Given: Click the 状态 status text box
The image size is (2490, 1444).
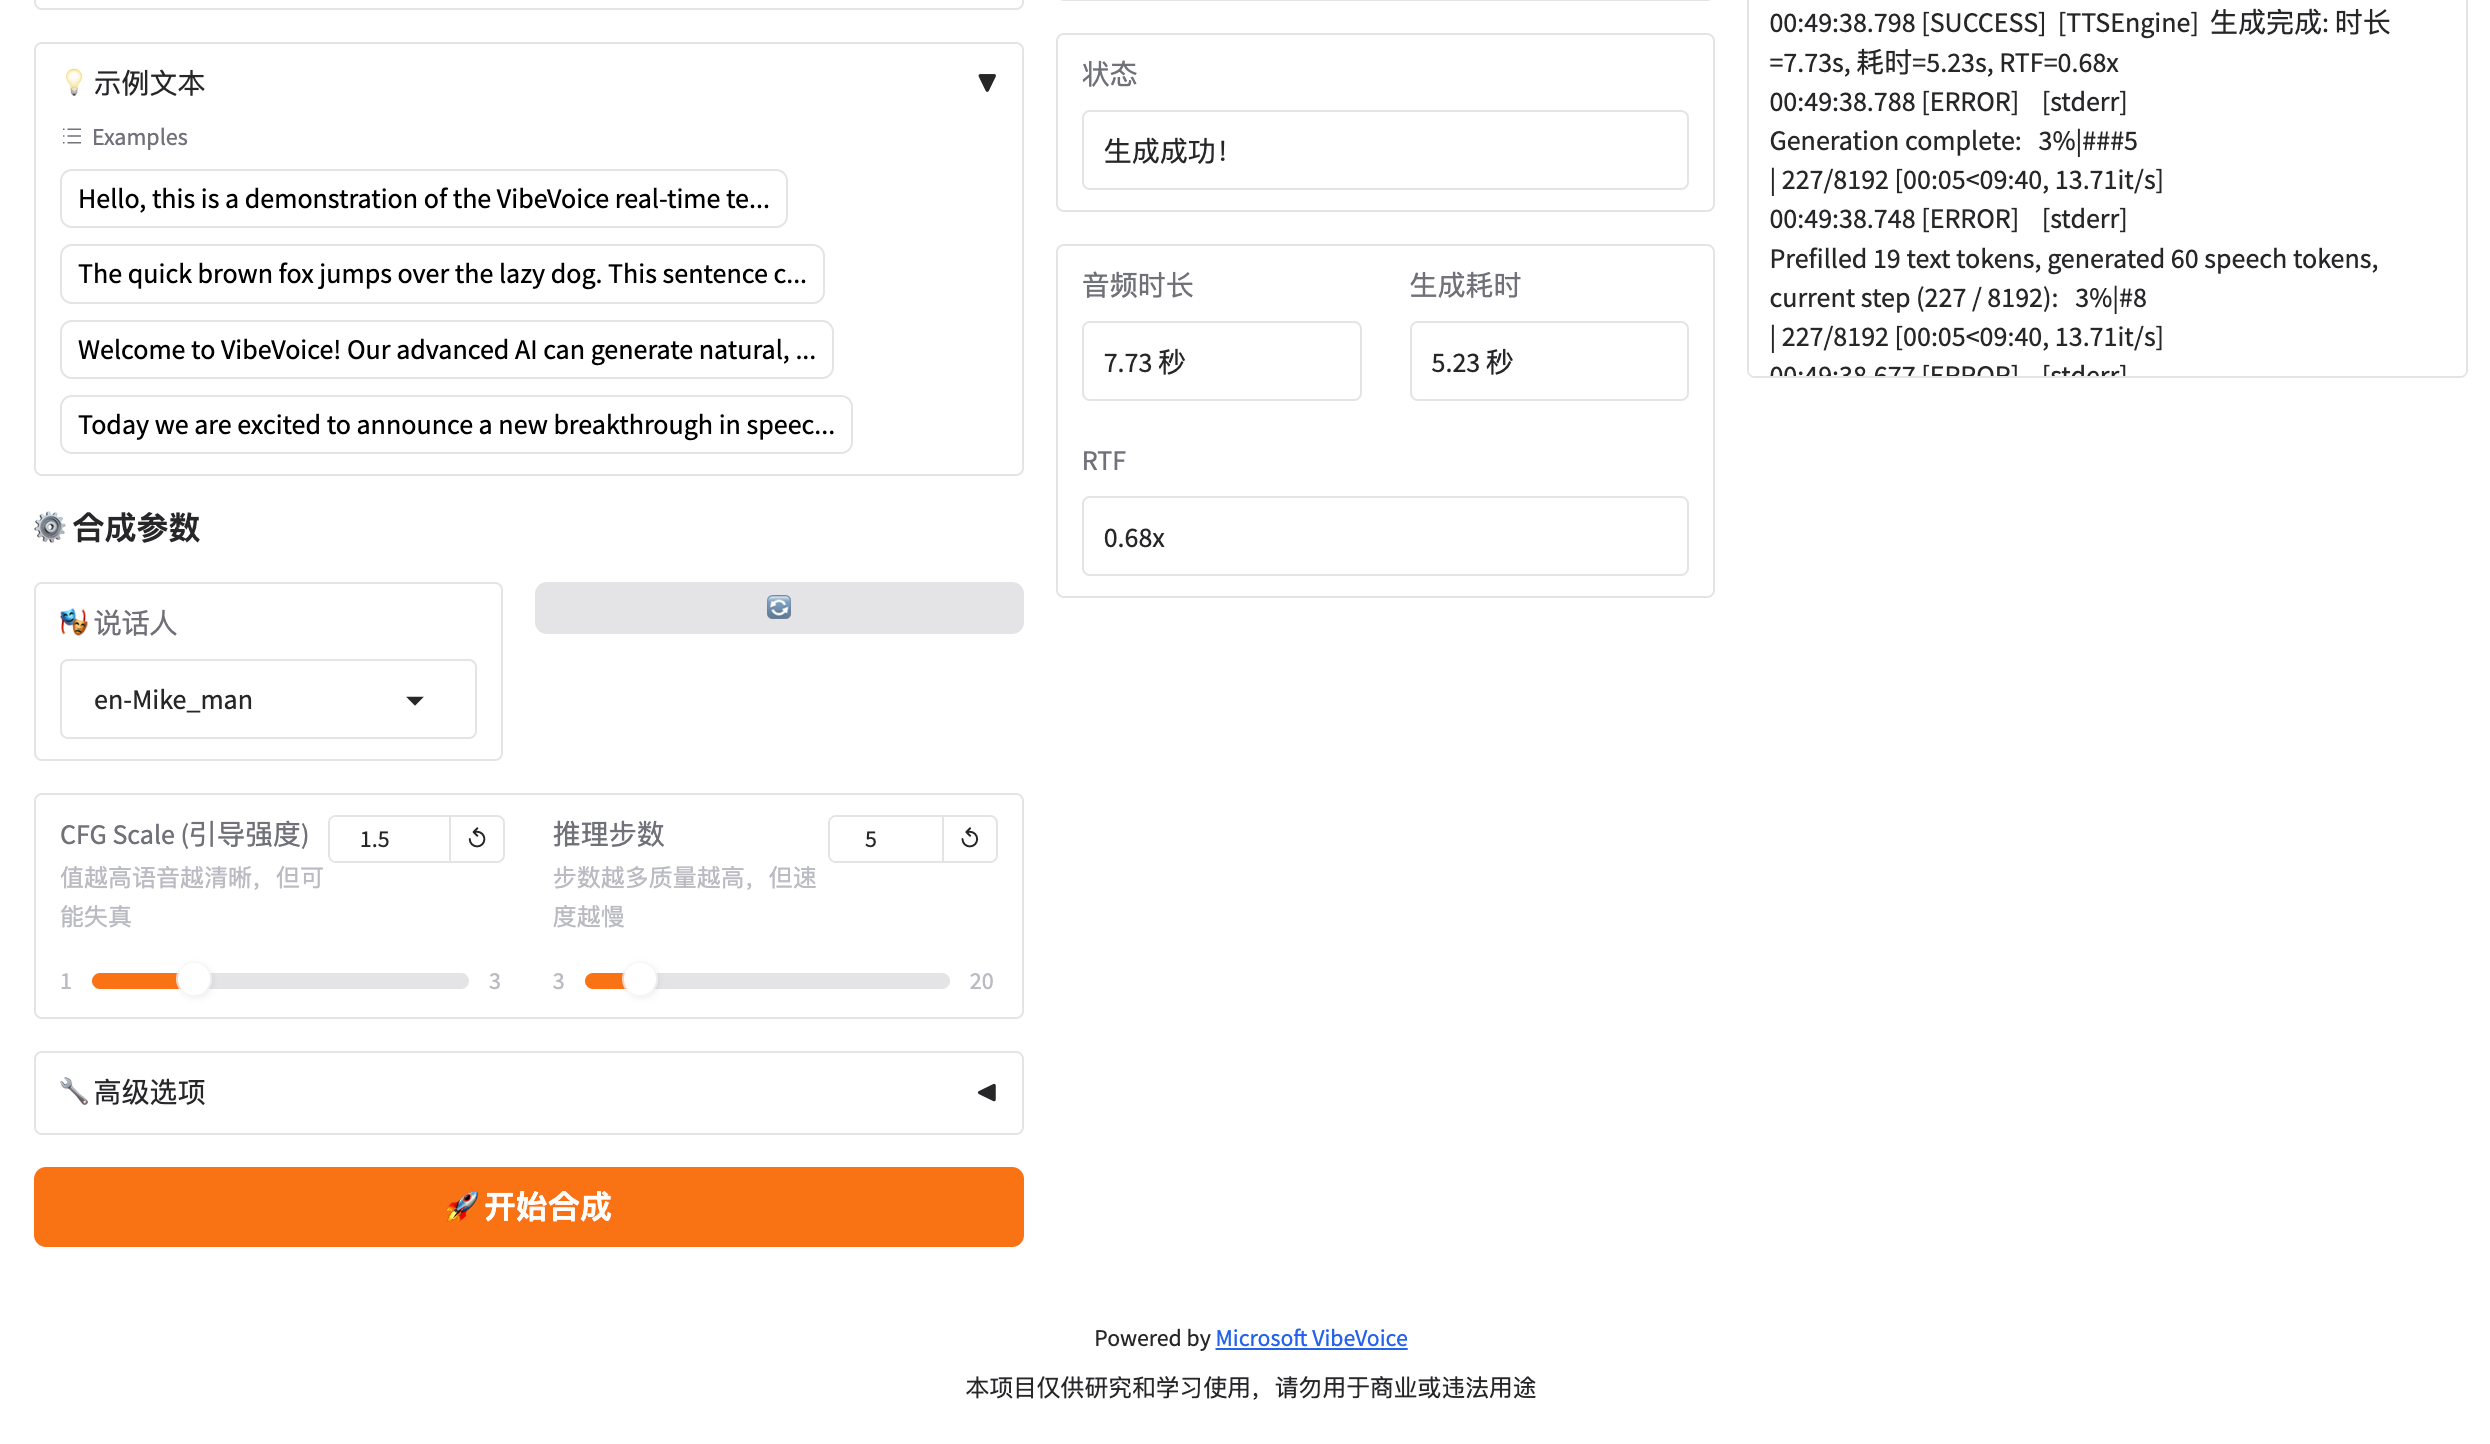Looking at the screenshot, I should (1384, 151).
